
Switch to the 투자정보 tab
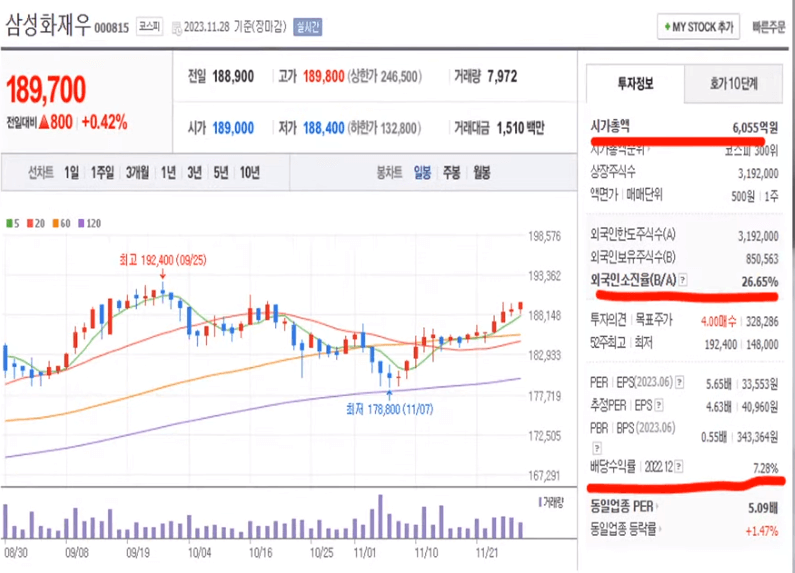point(635,83)
